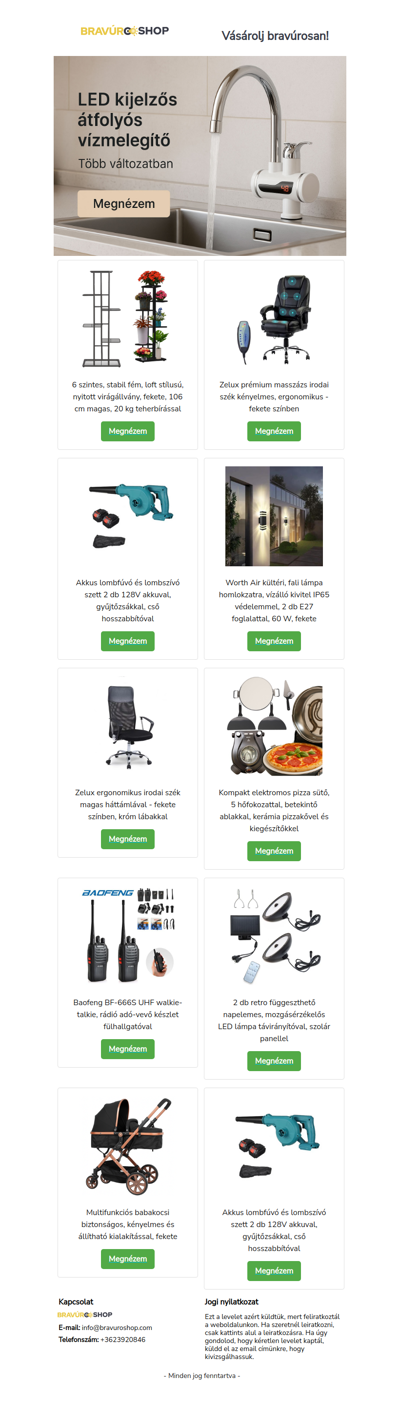Open the electric pizza oven image
The width and height of the screenshot is (400, 1405).
(274, 726)
